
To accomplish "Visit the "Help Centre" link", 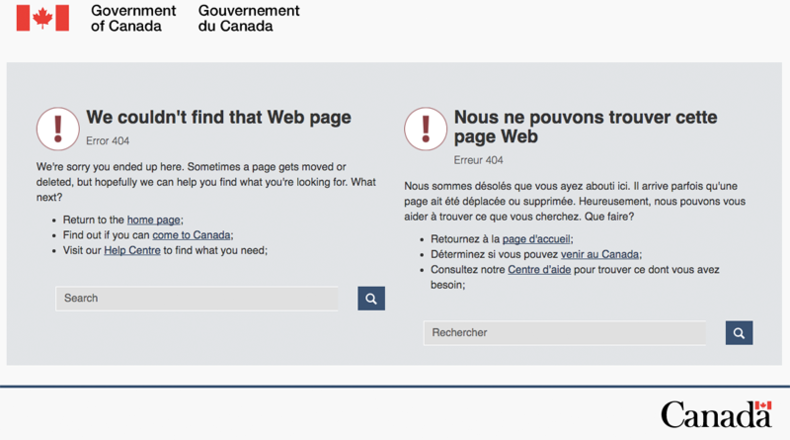I will click(132, 250).
